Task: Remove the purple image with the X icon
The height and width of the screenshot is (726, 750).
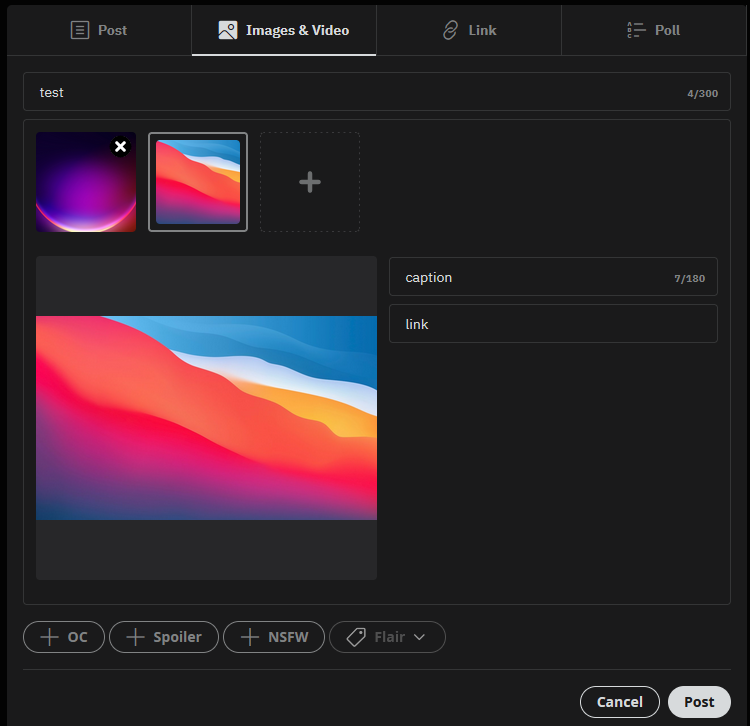Action: point(121,146)
